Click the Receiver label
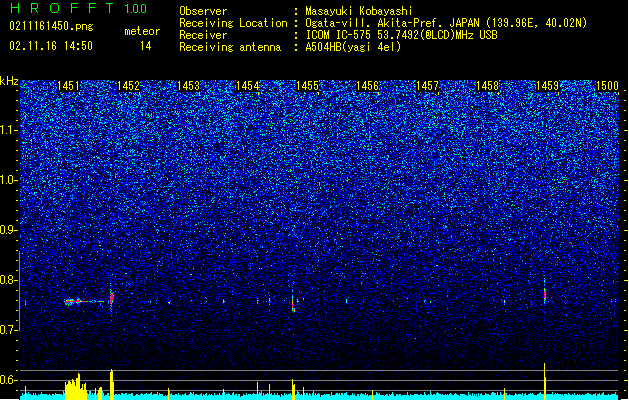 point(203,35)
